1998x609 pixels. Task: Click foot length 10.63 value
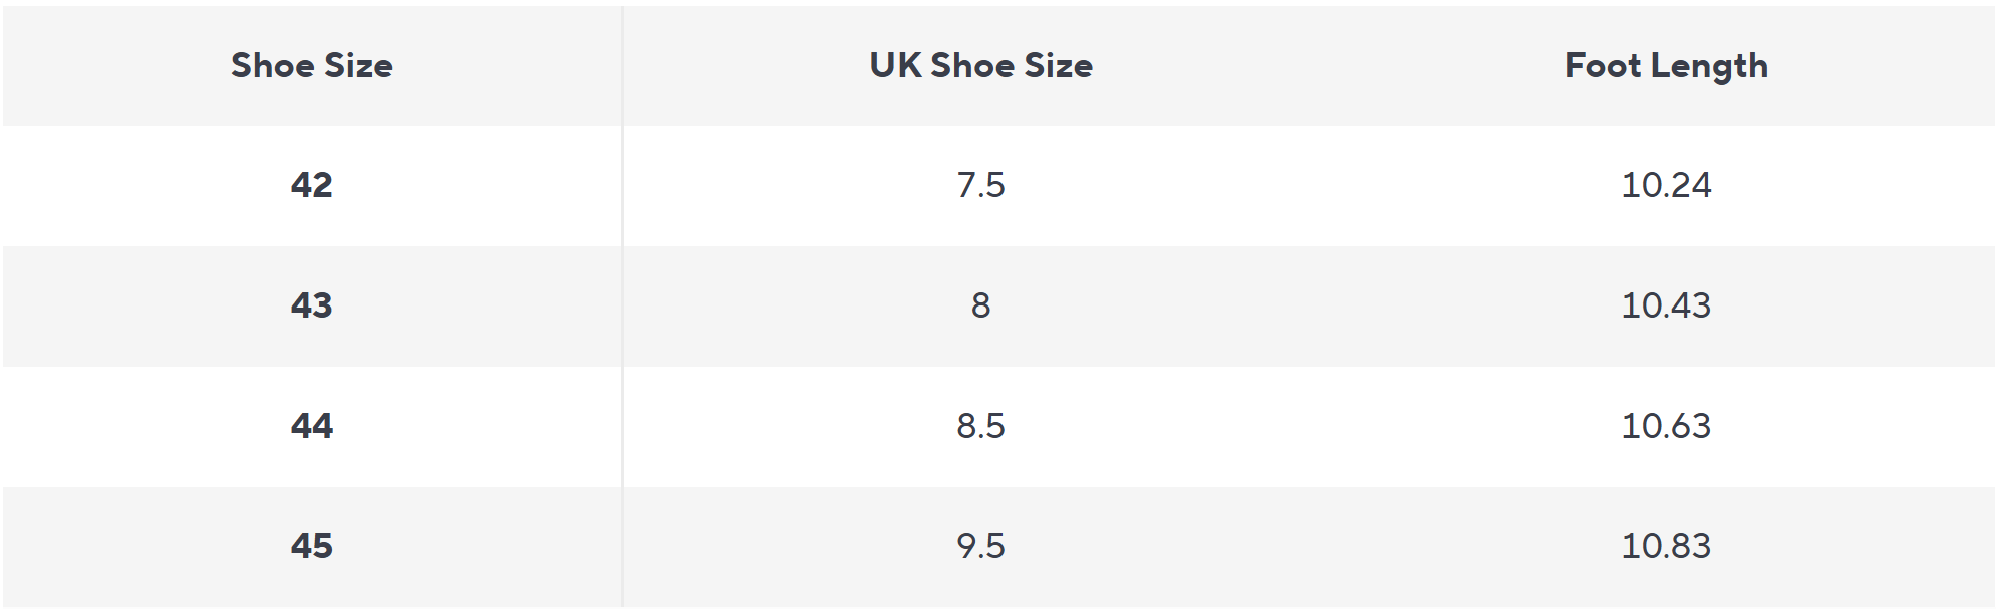click(x=1666, y=426)
